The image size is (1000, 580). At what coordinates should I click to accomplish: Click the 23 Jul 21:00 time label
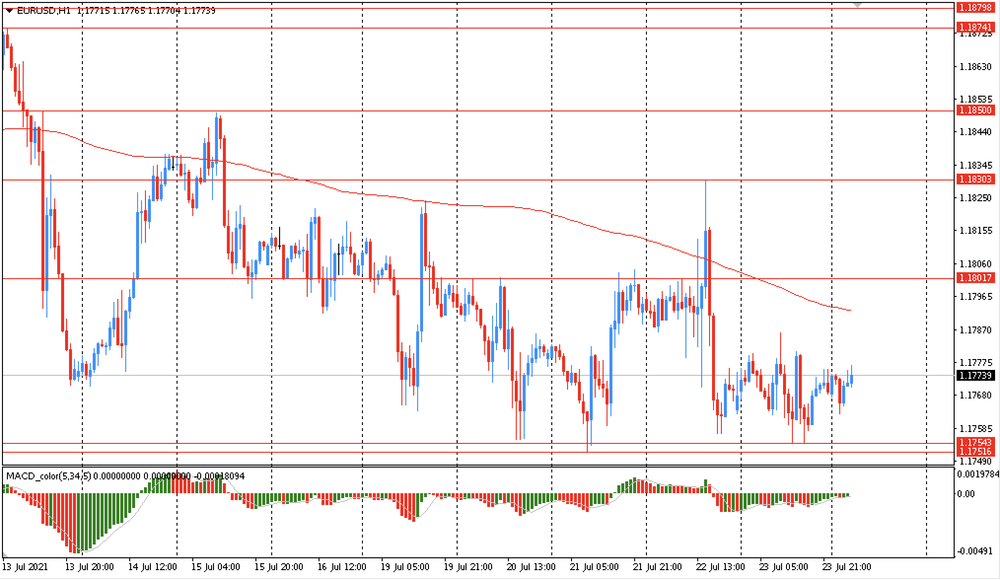846,567
